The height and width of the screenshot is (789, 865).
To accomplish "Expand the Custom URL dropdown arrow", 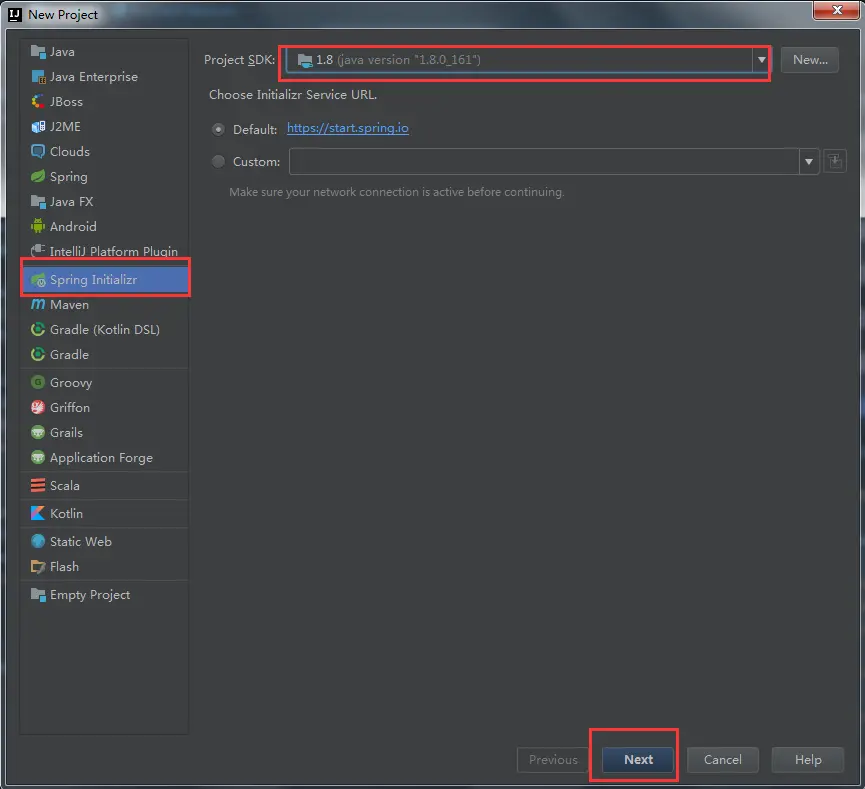I will [x=809, y=162].
